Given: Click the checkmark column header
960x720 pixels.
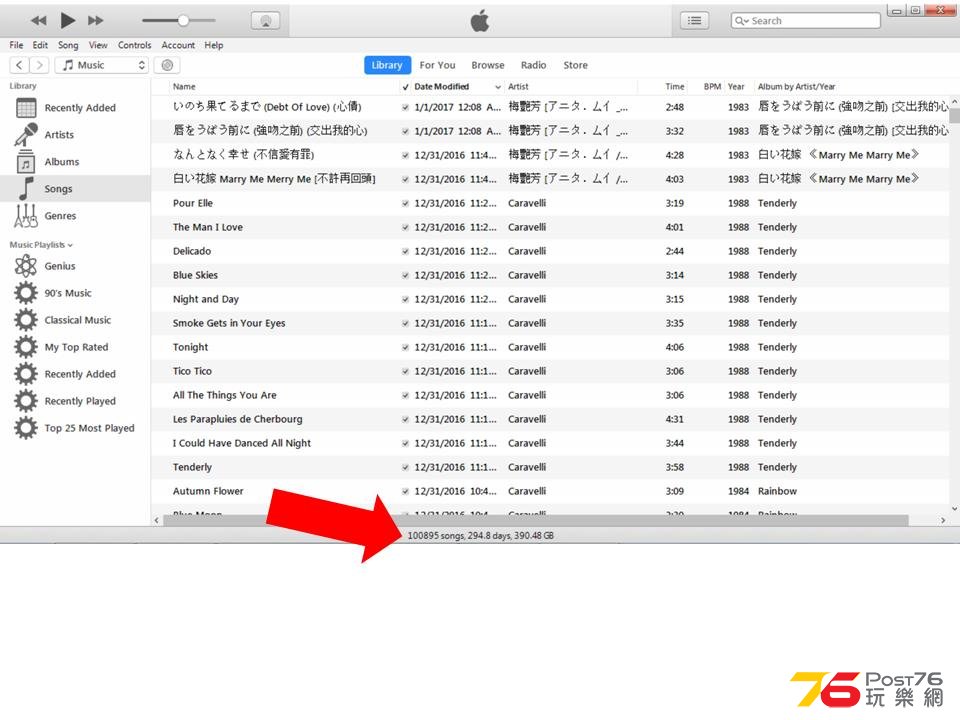Looking at the screenshot, I should coord(405,87).
